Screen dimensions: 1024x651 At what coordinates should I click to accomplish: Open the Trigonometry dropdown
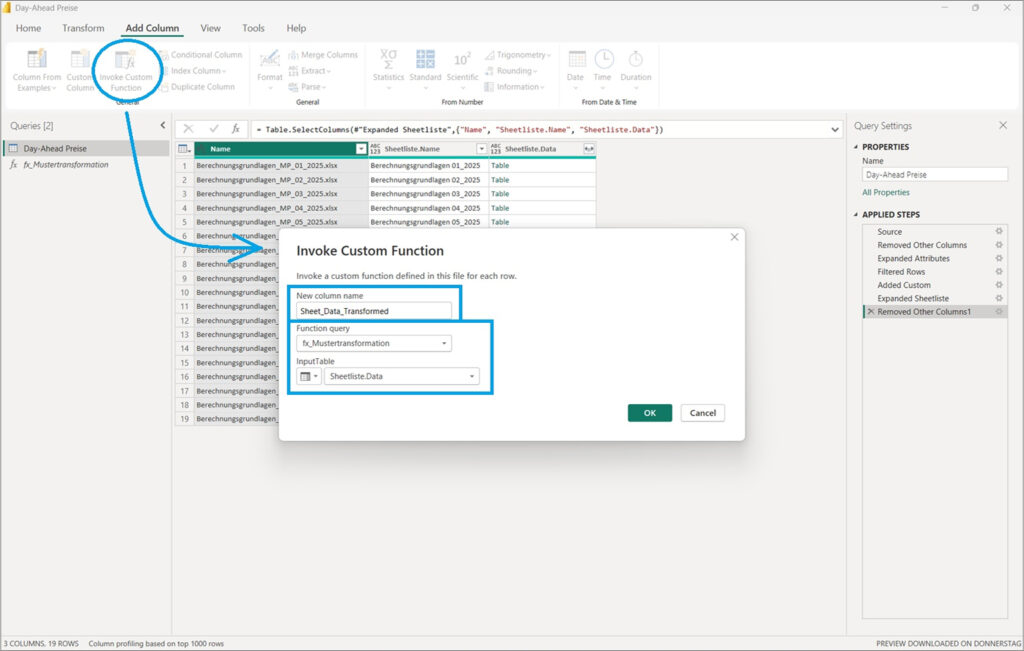(x=518, y=55)
